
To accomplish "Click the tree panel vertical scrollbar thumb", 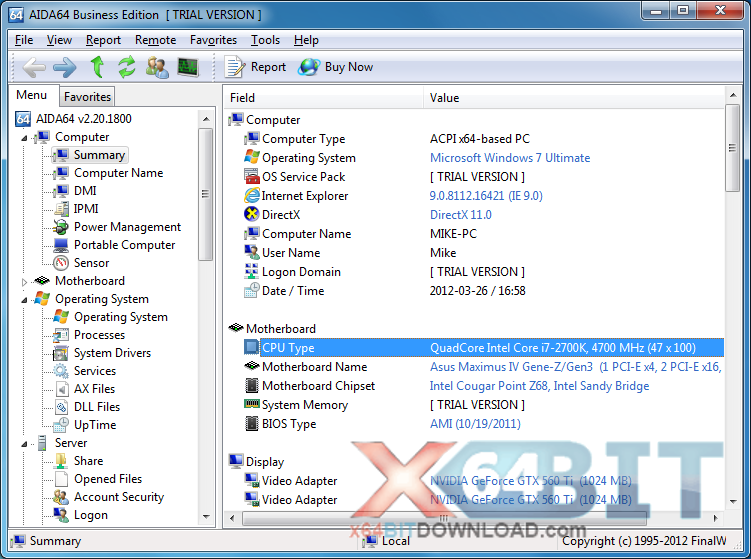I will point(205,194).
